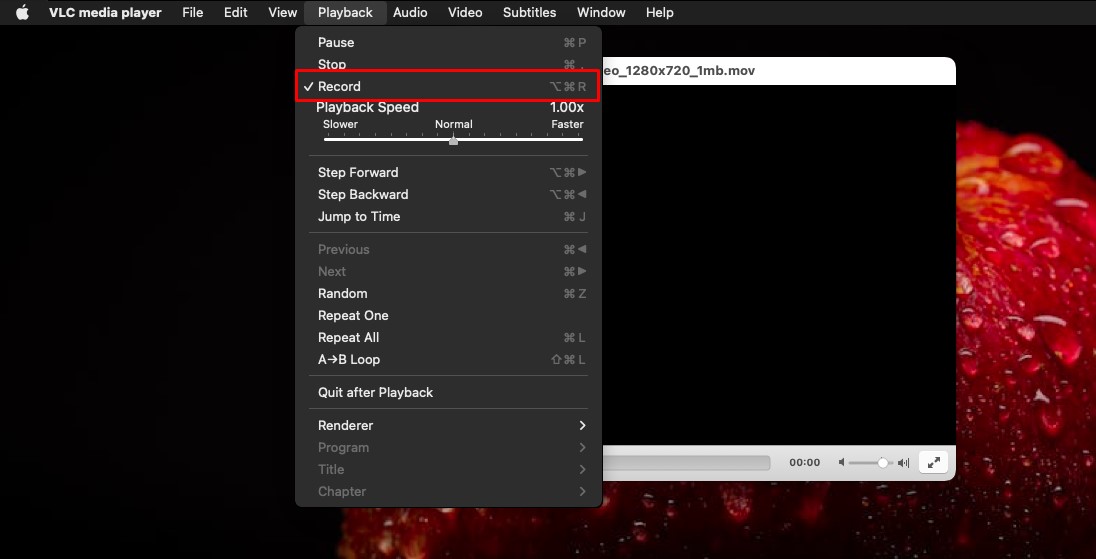Click the volume slider knob in player

click(x=883, y=463)
